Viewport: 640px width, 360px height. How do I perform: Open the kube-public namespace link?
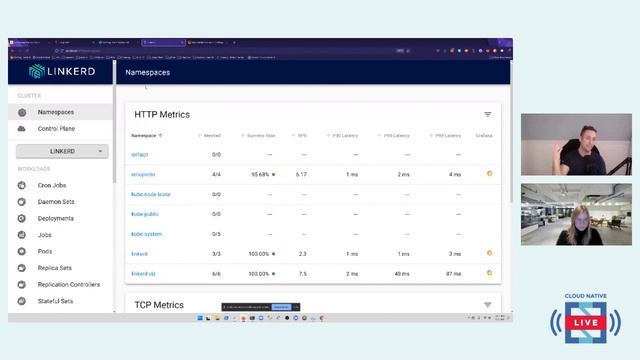[x=145, y=214]
